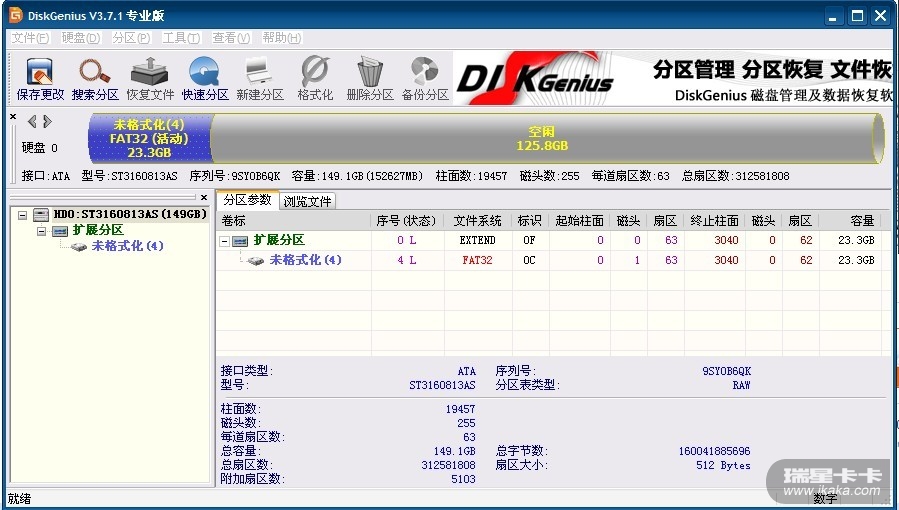This screenshot has height=510, width=899.
Task: Start the 快速分区 quick partition tool
Action: (x=205, y=79)
